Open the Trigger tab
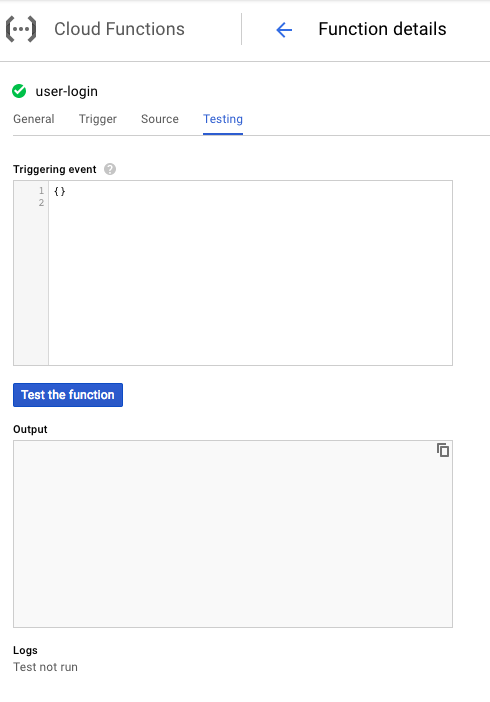 click(98, 119)
